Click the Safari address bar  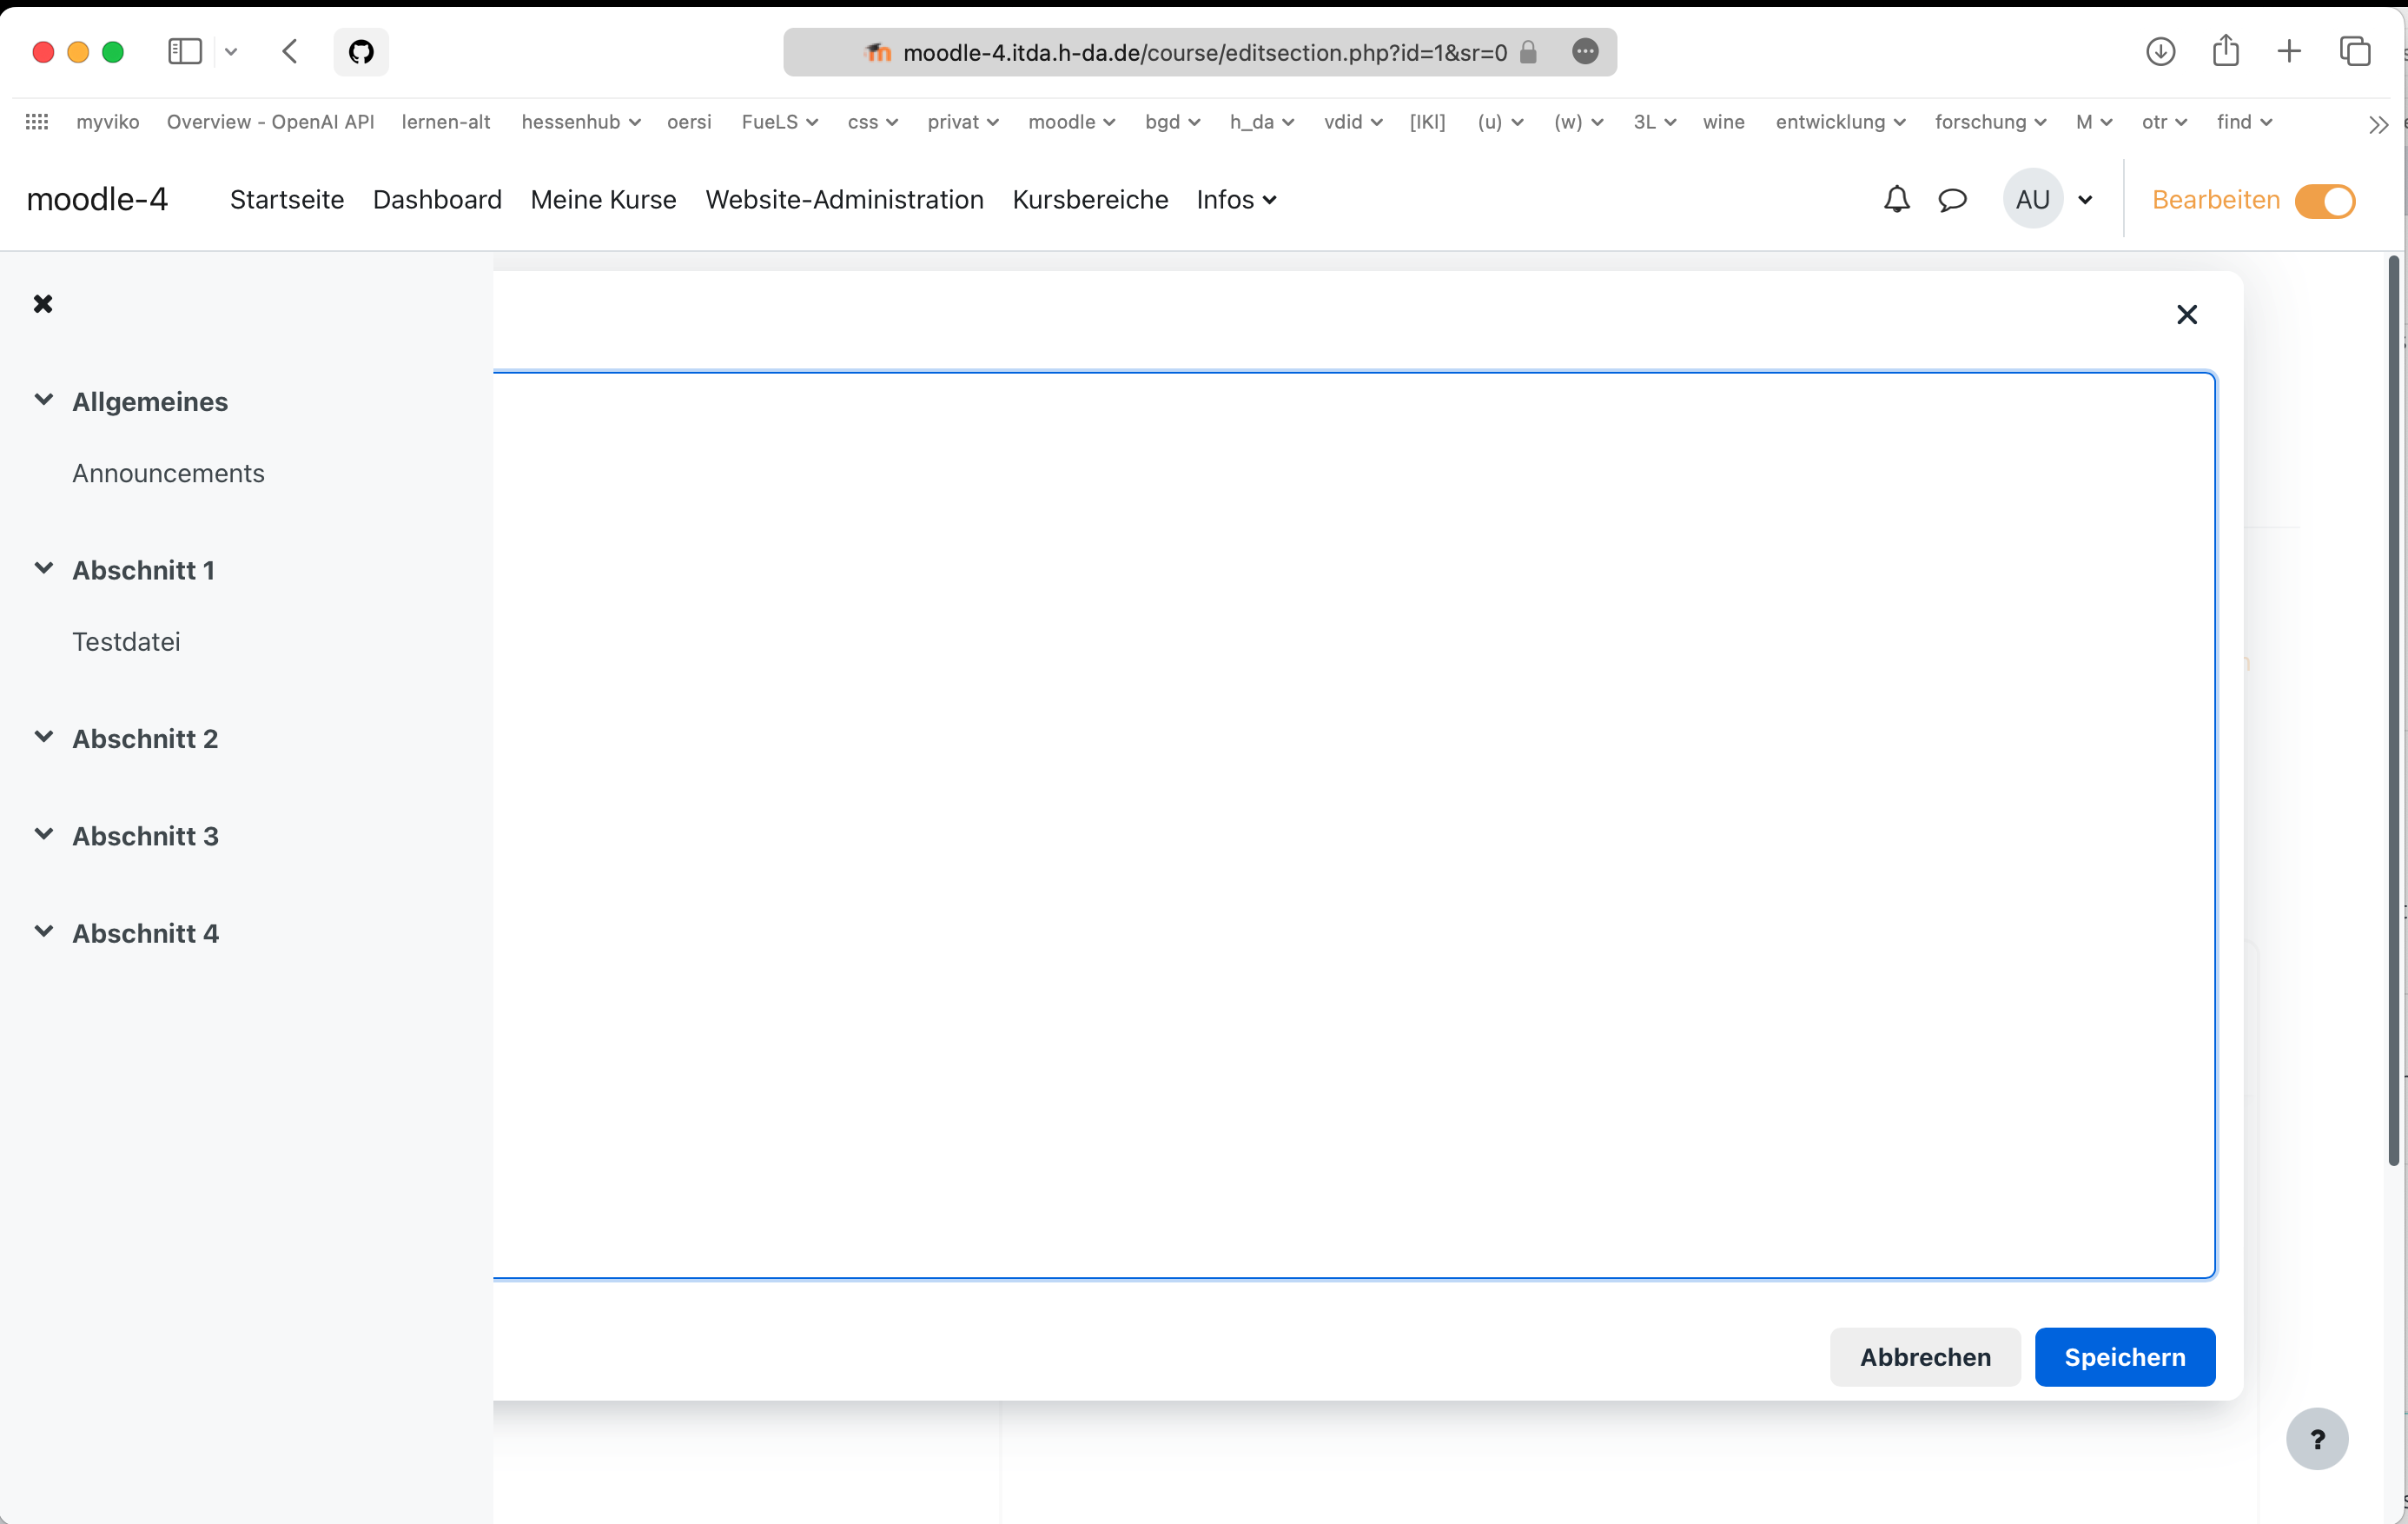(x=1200, y=52)
